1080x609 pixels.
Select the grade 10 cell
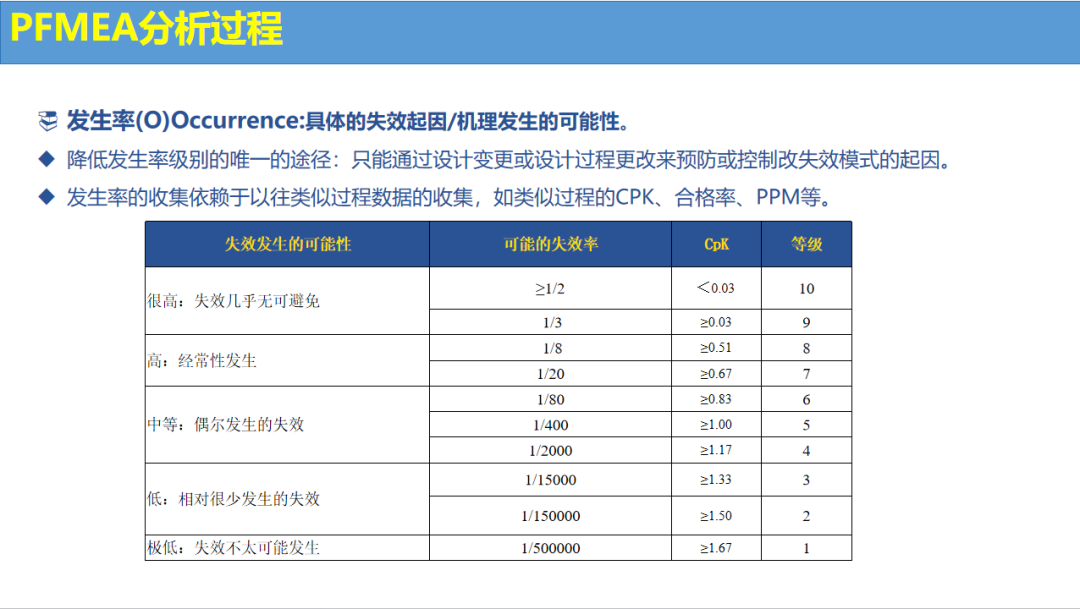click(806, 288)
